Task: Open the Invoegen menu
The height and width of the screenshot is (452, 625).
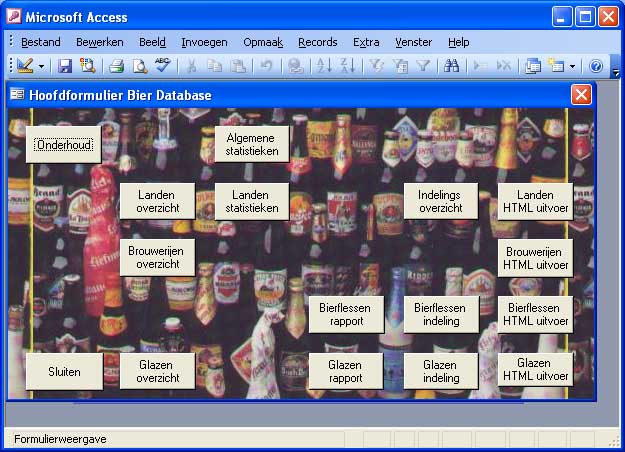Action: 204,42
